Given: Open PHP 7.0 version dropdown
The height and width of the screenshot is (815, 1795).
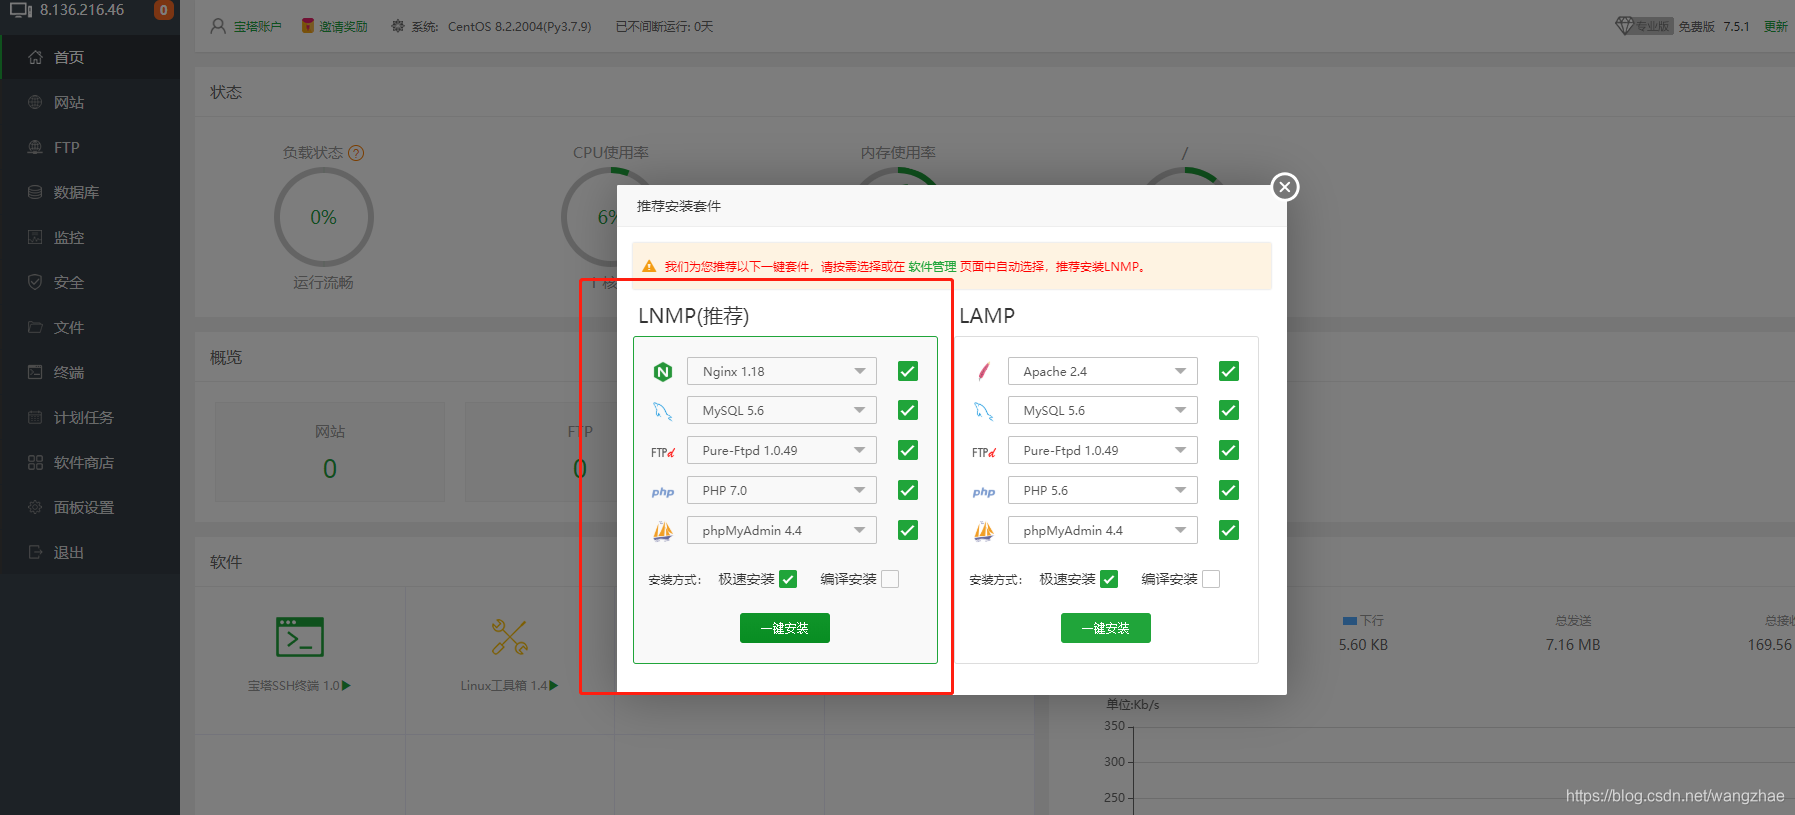Looking at the screenshot, I should [x=782, y=490].
